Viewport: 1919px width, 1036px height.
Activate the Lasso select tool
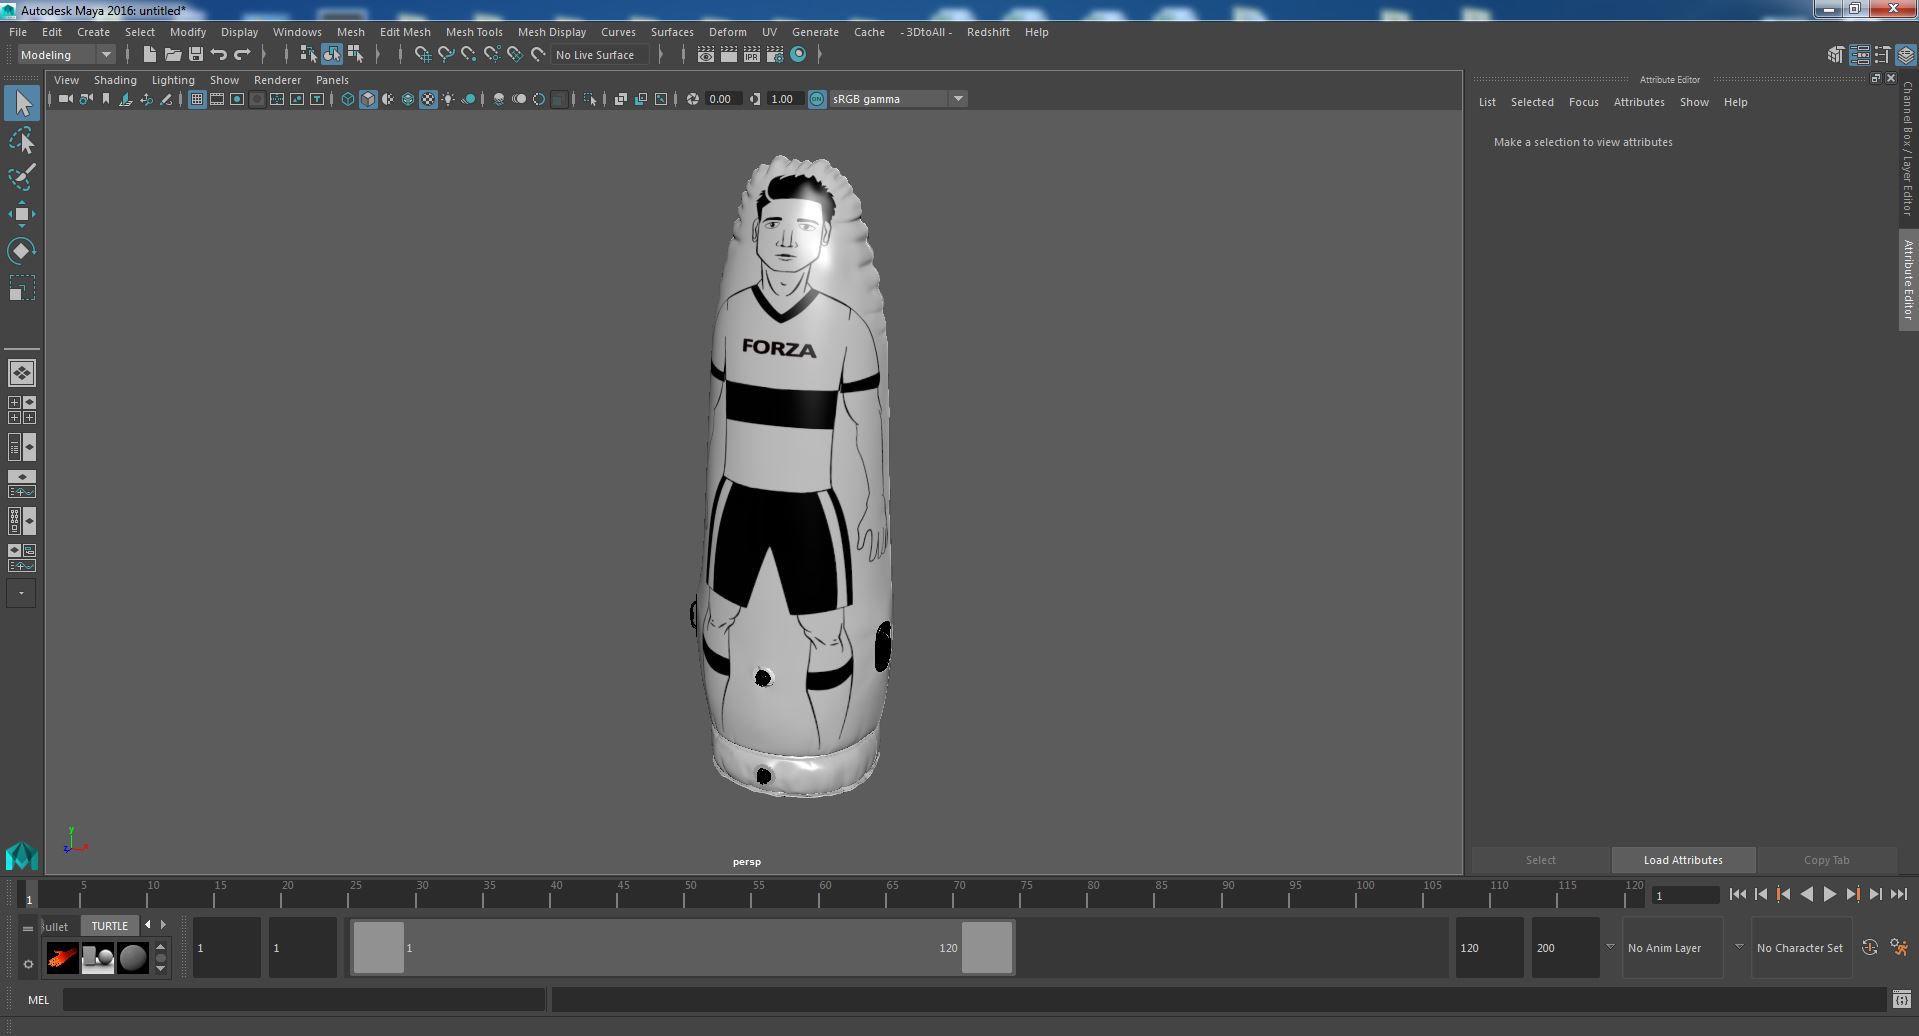(22, 141)
